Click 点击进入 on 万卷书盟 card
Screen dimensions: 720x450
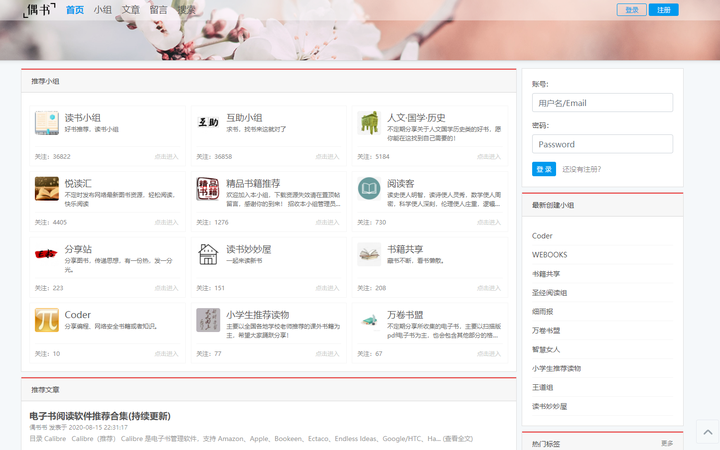[489, 354]
